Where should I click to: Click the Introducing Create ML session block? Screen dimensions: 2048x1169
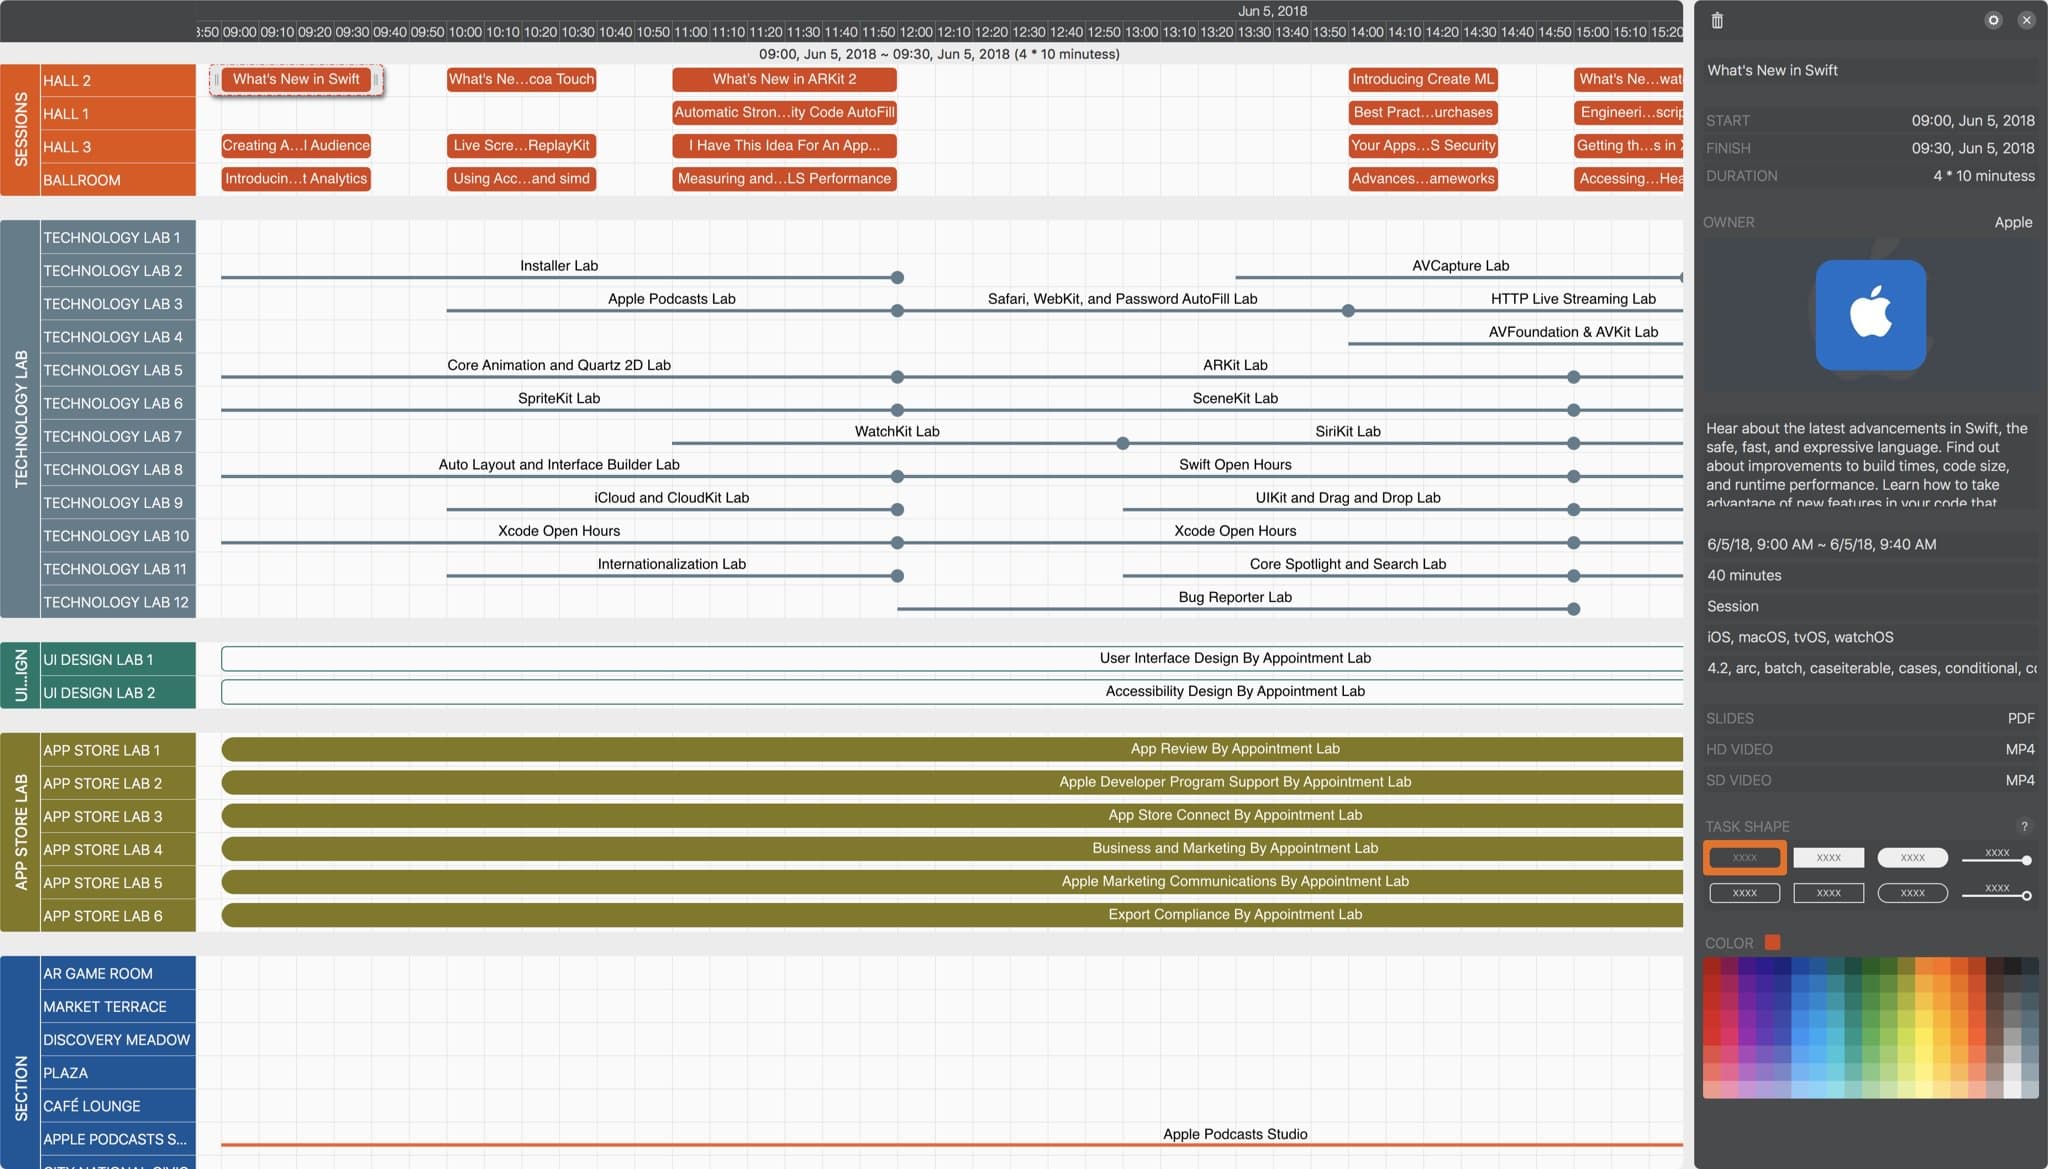[1423, 79]
